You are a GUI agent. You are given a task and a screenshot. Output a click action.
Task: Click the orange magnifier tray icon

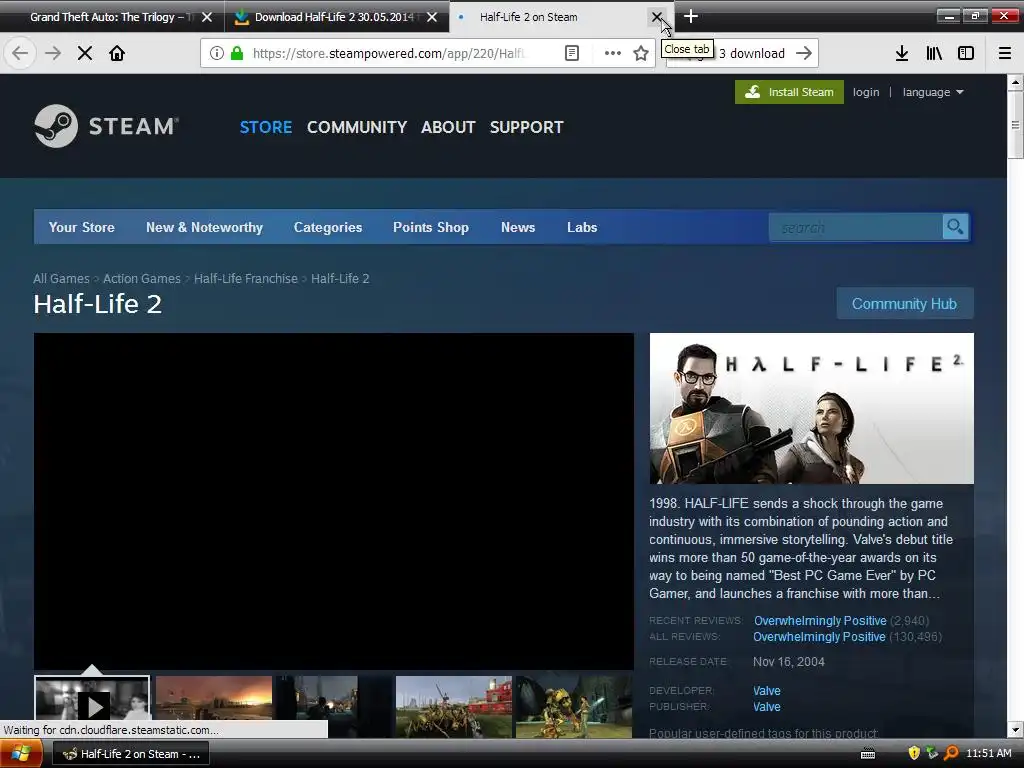[x=952, y=753]
